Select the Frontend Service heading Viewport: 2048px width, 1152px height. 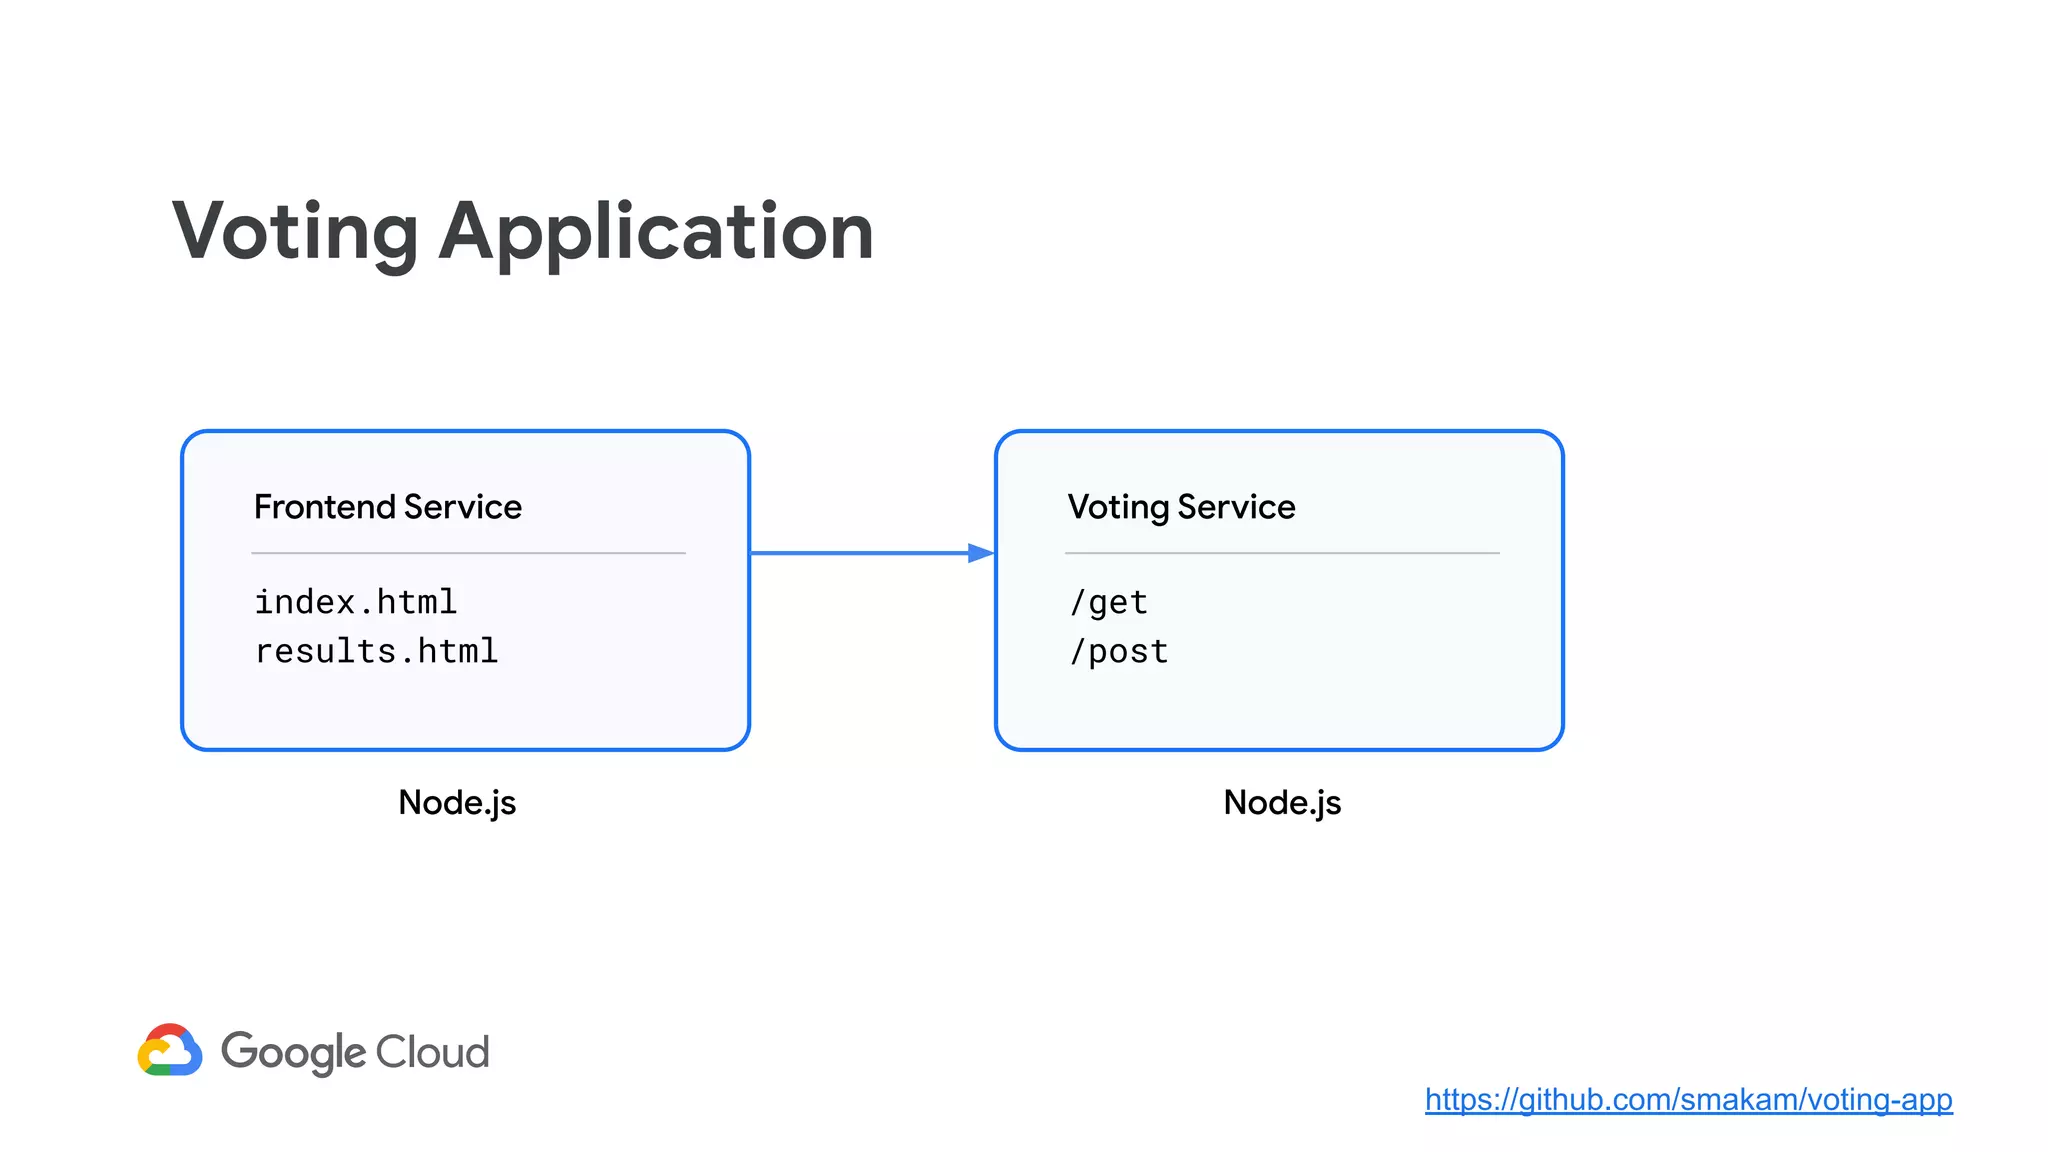click(387, 507)
